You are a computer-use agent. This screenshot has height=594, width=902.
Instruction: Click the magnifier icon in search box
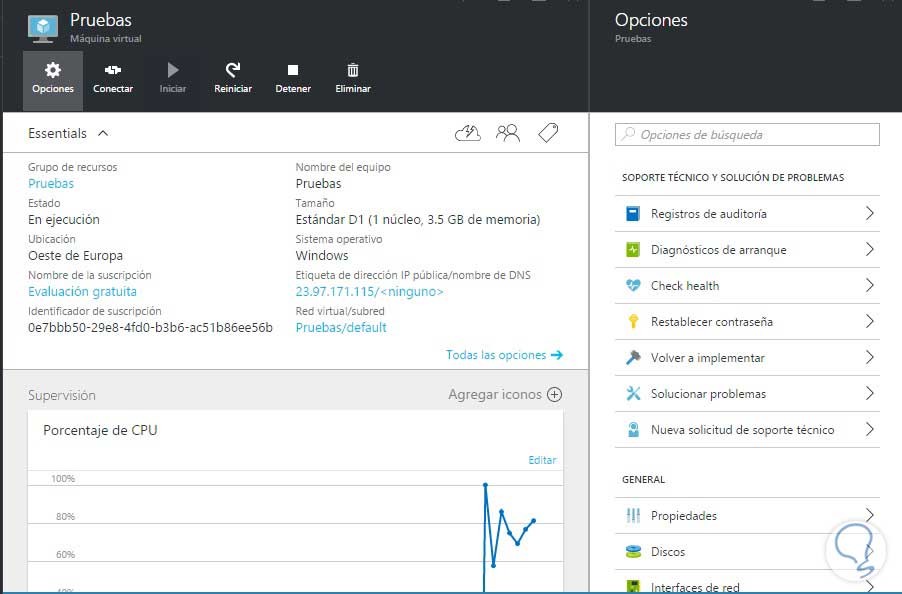point(628,134)
